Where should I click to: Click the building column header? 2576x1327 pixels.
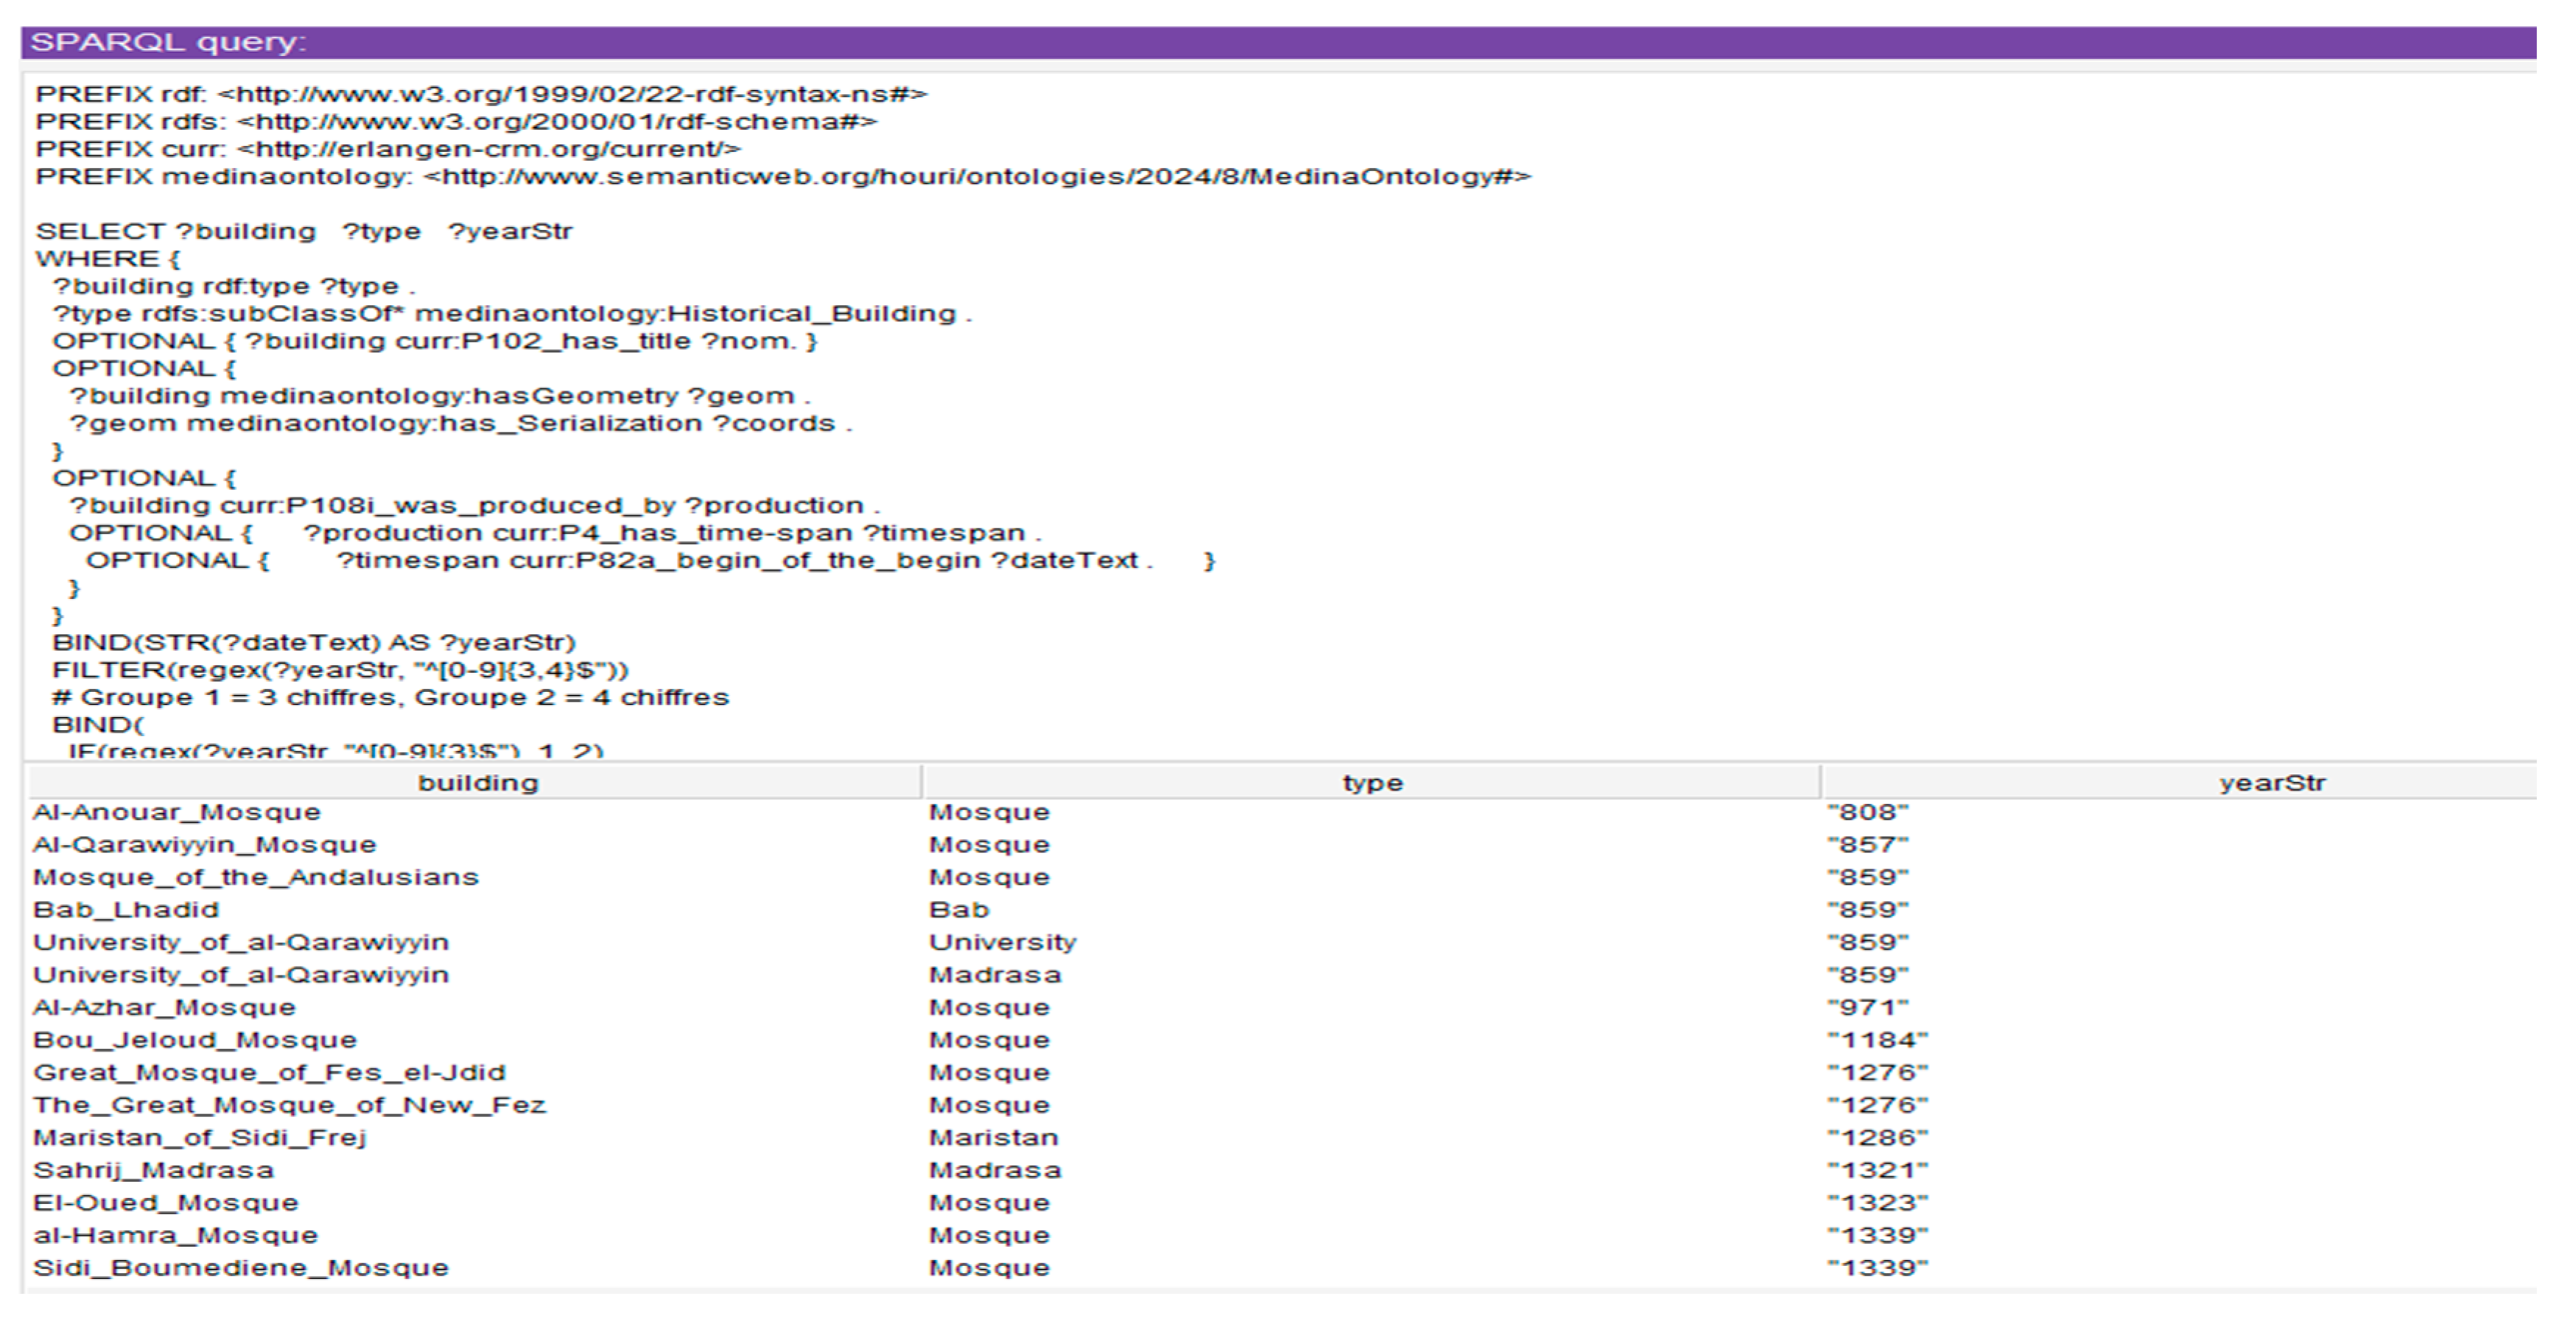click(x=477, y=783)
